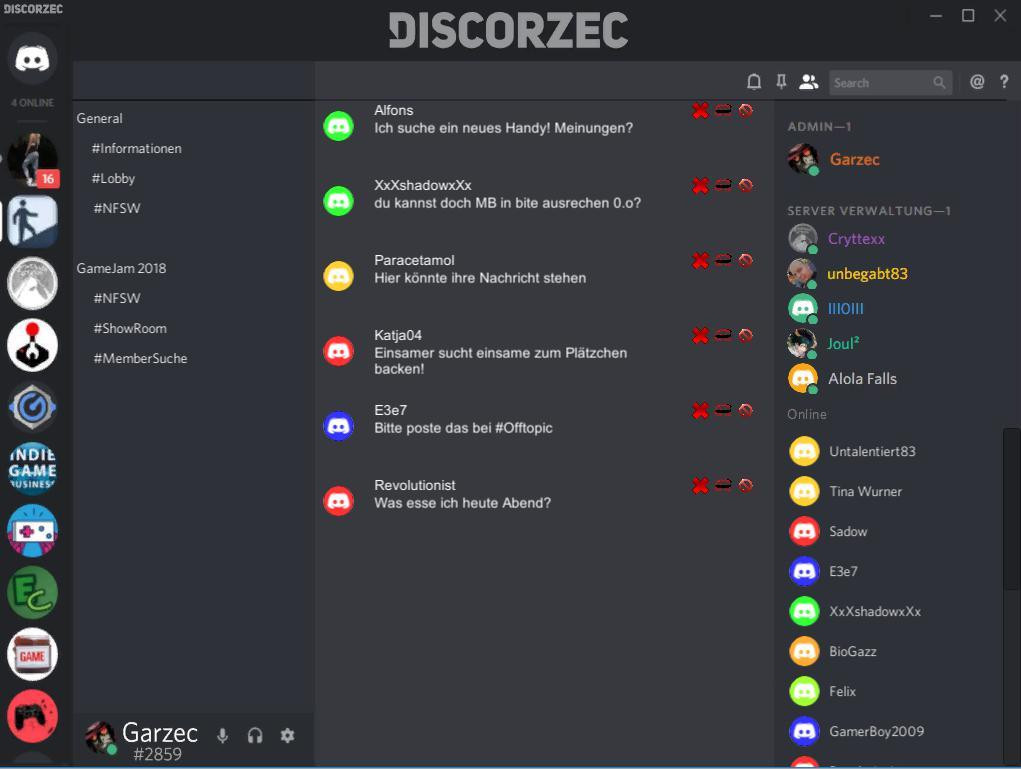Open #NFSW channel under General

click(117, 208)
